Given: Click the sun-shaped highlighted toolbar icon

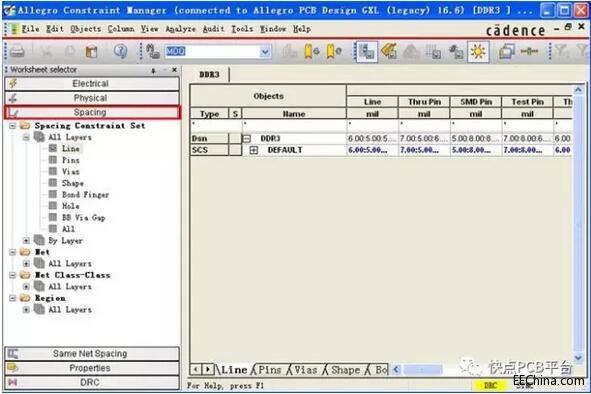Looking at the screenshot, I should (478, 51).
